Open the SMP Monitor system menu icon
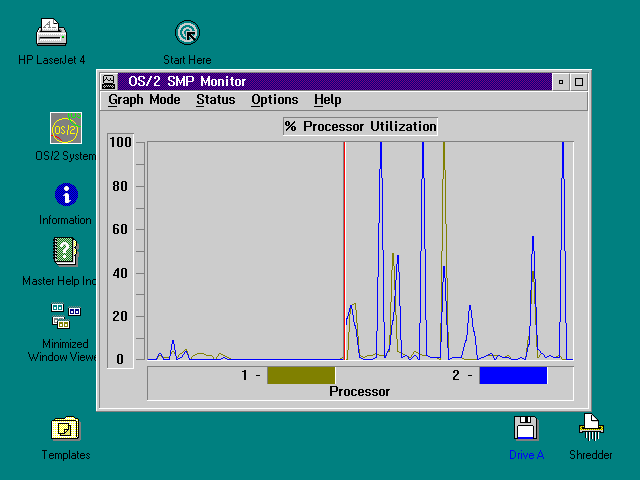 click(x=108, y=82)
